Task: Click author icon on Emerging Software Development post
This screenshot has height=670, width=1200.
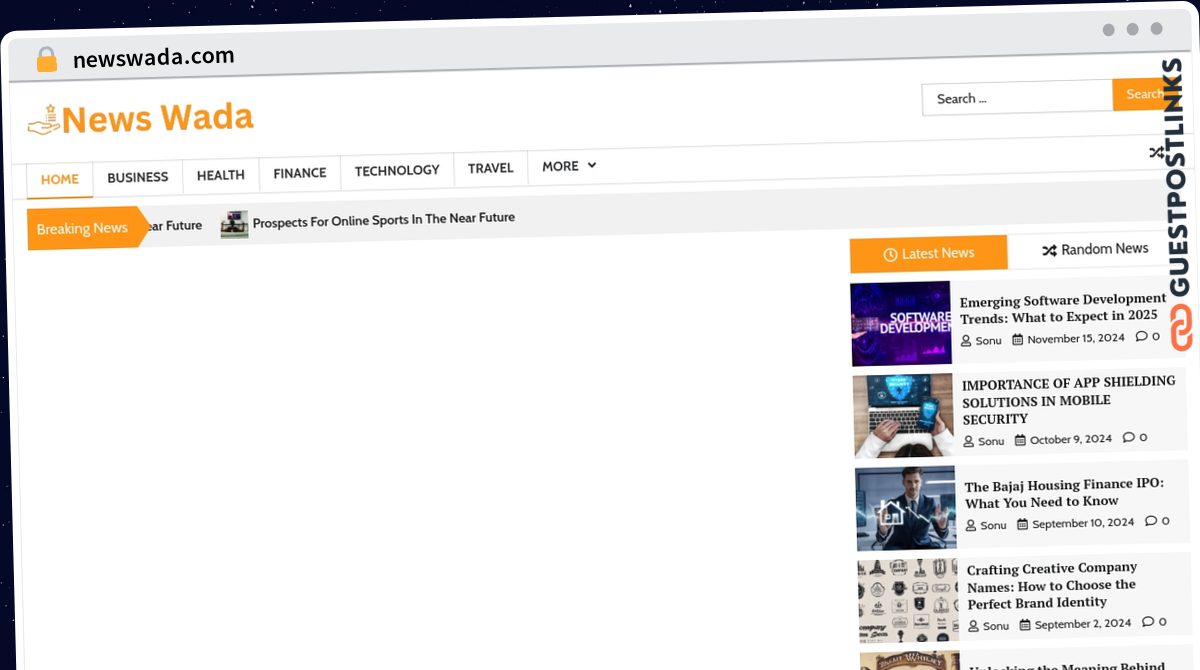Action: (966, 341)
